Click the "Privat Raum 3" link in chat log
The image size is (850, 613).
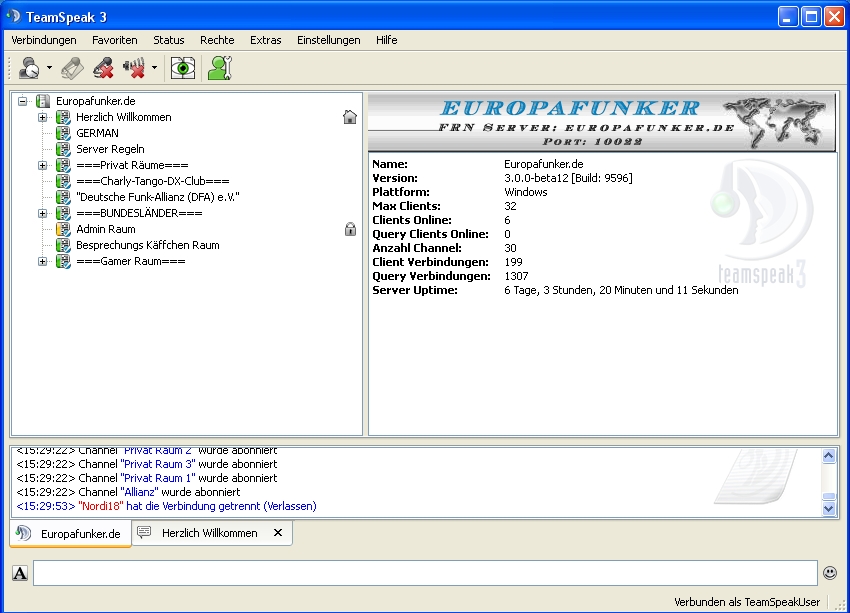(158, 464)
